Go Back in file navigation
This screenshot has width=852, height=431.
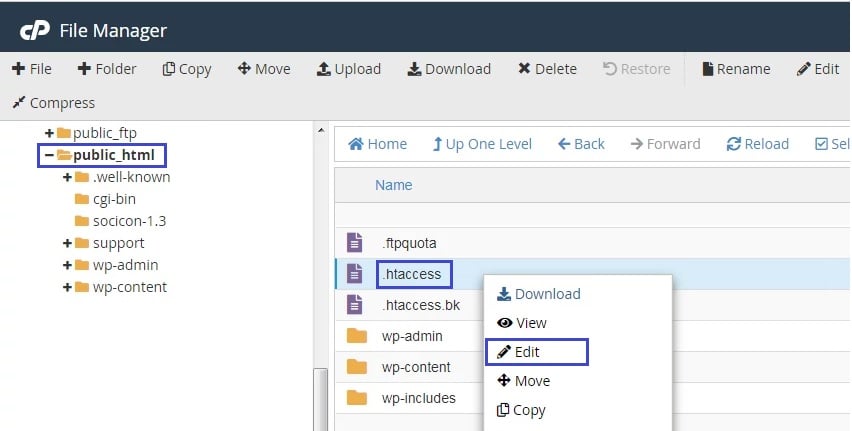[x=581, y=144]
